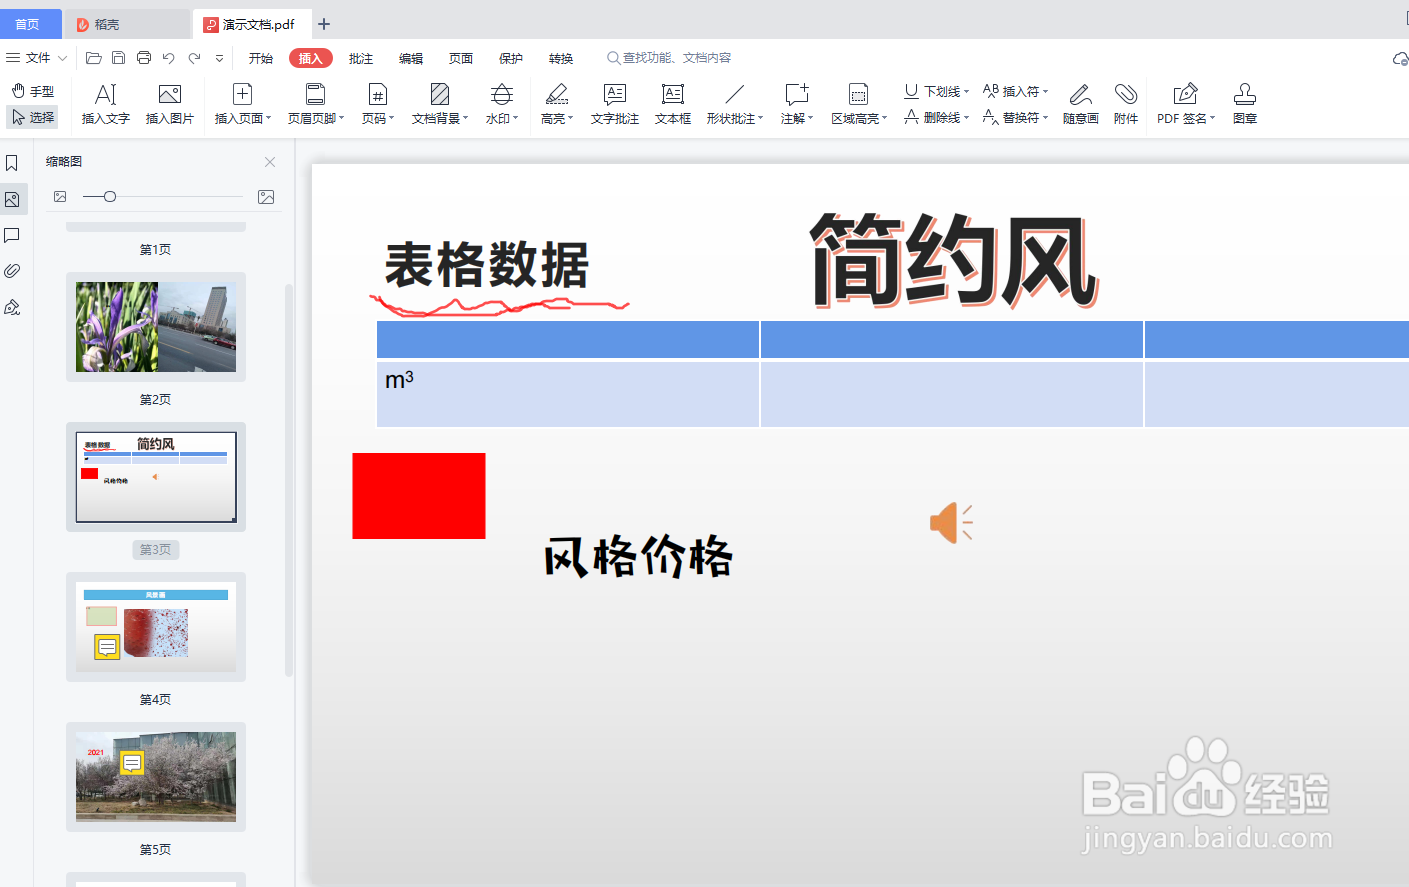Click the Strikethrough tool (删除线)
The height and width of the screenshot is (887, 1409).
pyautogui.click(x=936, y=117)
